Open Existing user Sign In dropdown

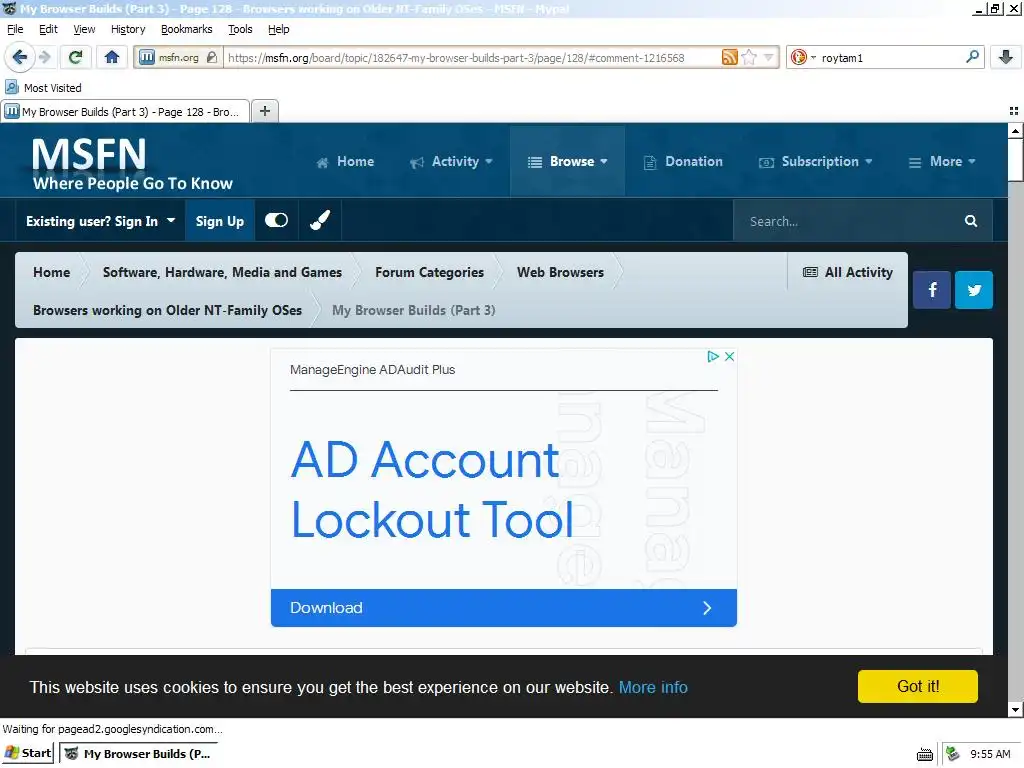(101, 221)
